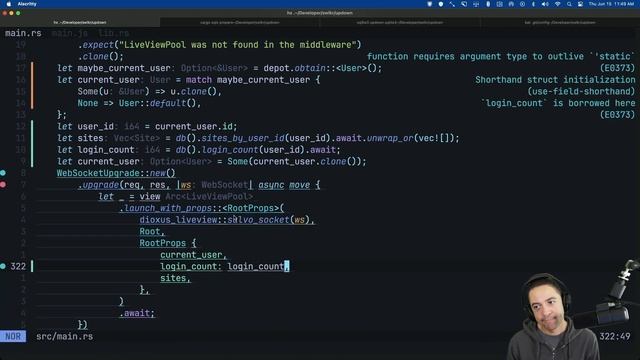This screenshot has height=360, width=640.
Task: Click ".upgrade(req, res," call
Action: (124, 185)
